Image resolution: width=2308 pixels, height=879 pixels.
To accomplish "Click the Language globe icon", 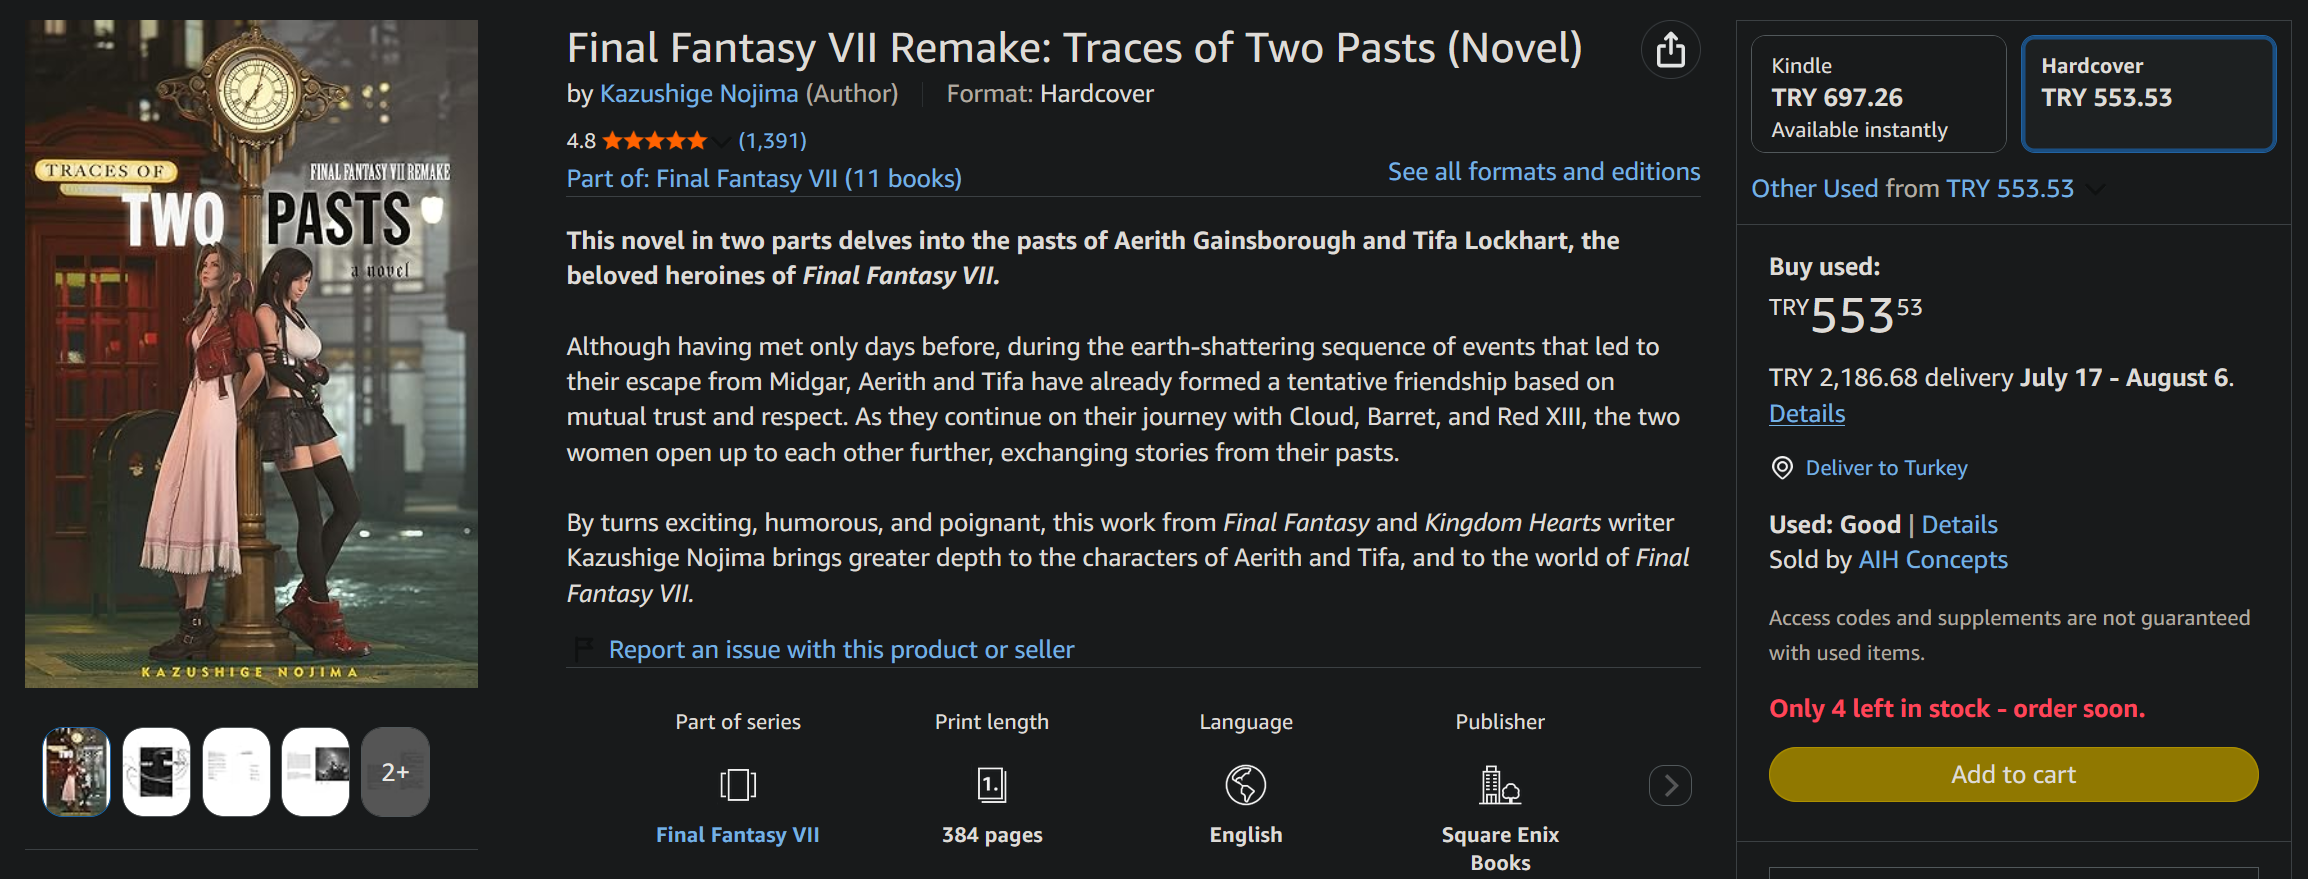I will tap(1246, 785).
